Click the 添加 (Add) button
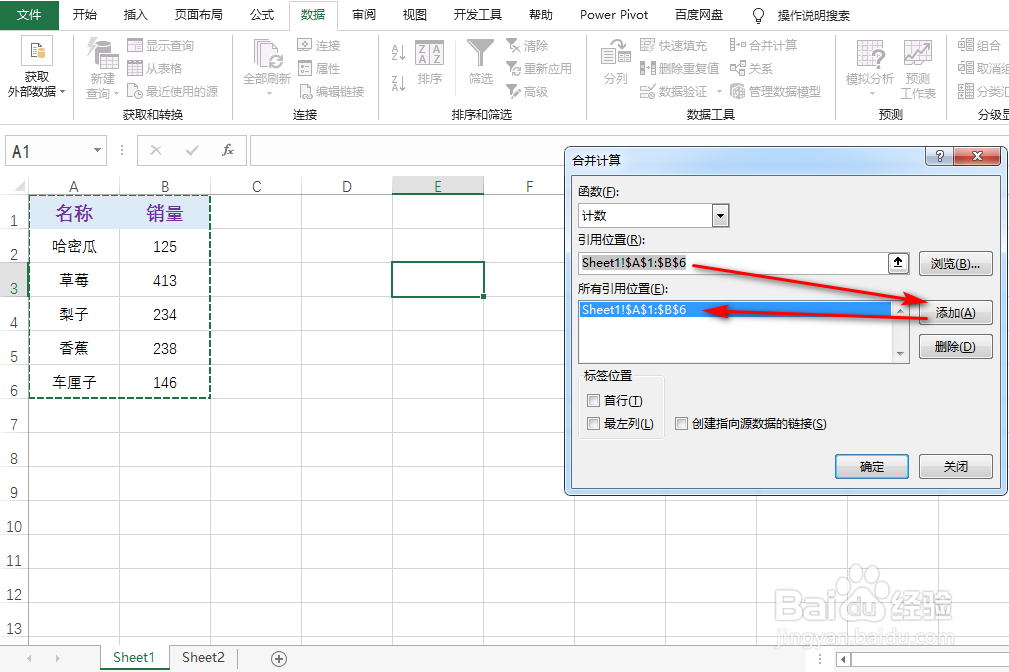 [x=954, y=313]
